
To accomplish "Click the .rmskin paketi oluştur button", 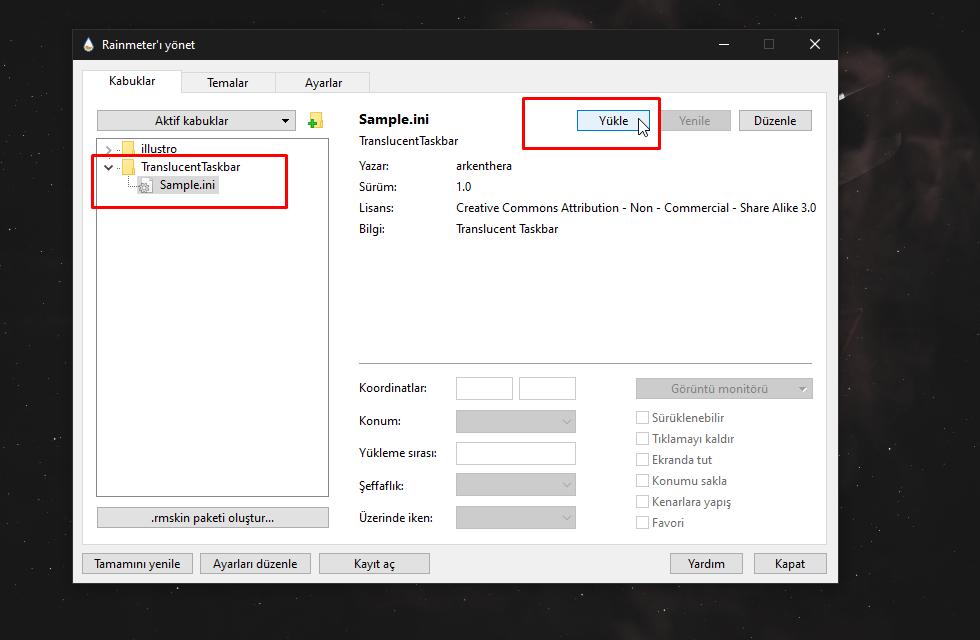I will pos(212,518).
